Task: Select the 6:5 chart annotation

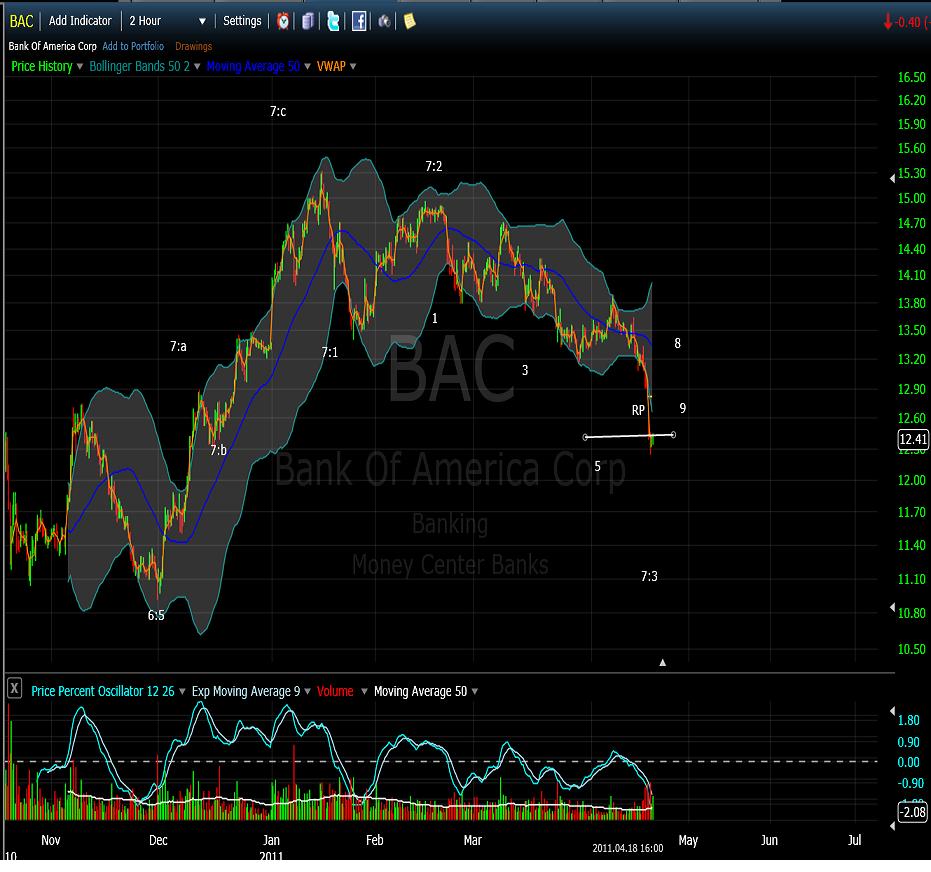Action: [156, 616]
